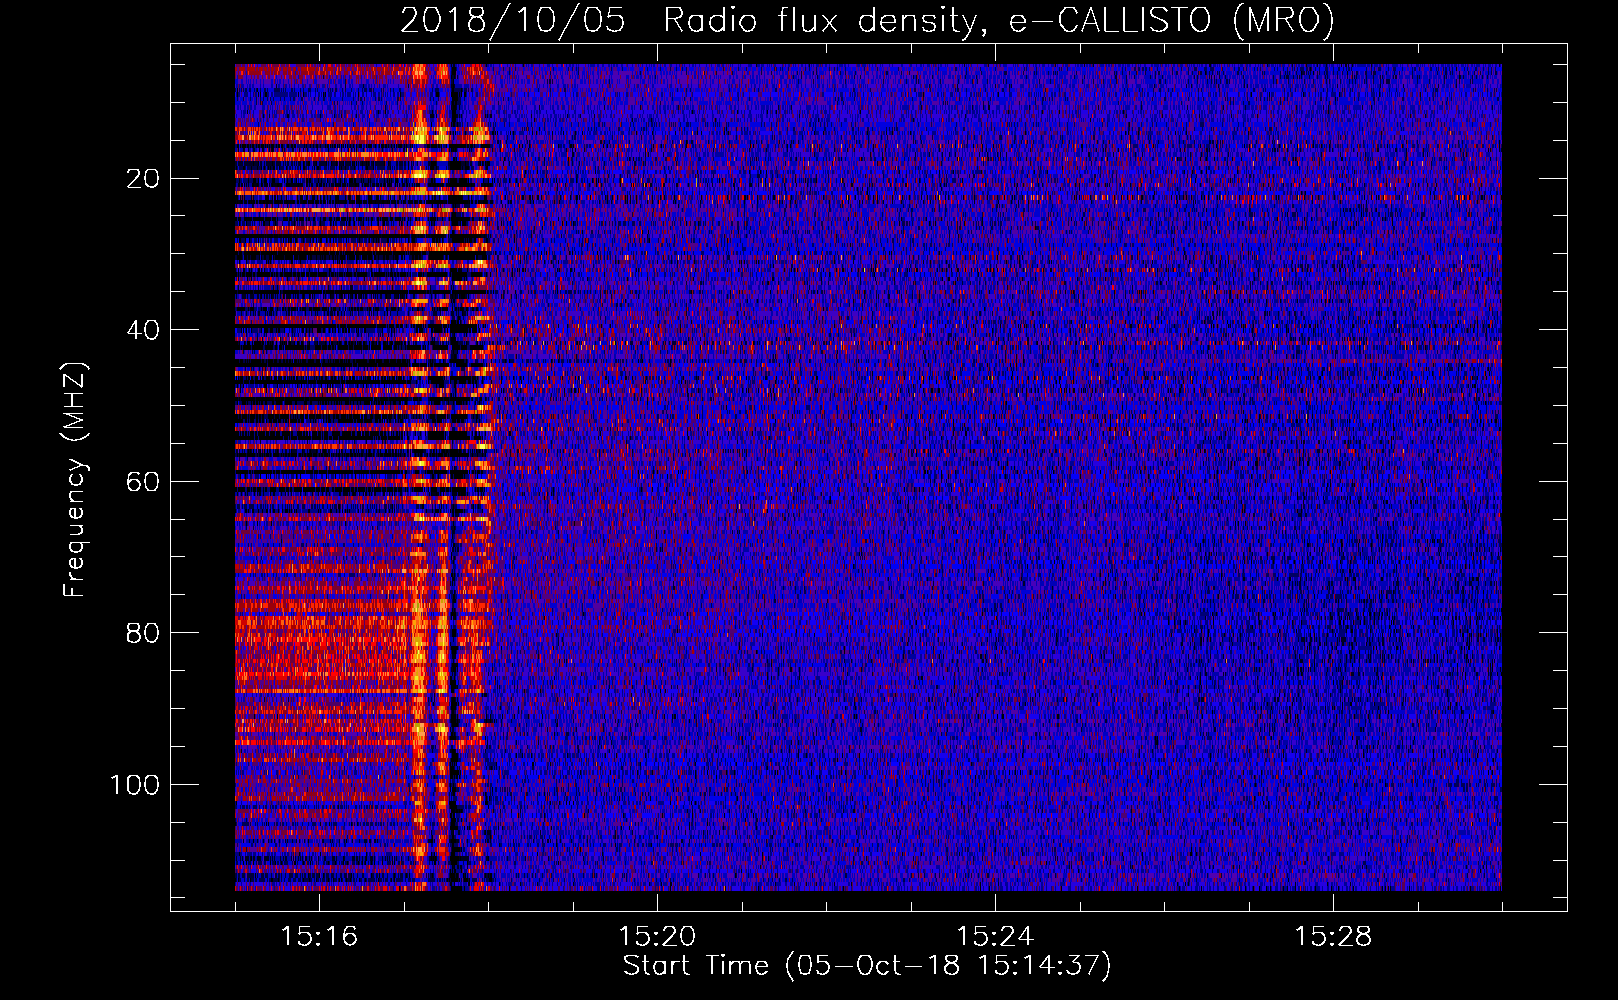The width and height of the screenshot is (1618, 1000).
Task: Click the 40 frequency tick label
Action: point(143,330)
